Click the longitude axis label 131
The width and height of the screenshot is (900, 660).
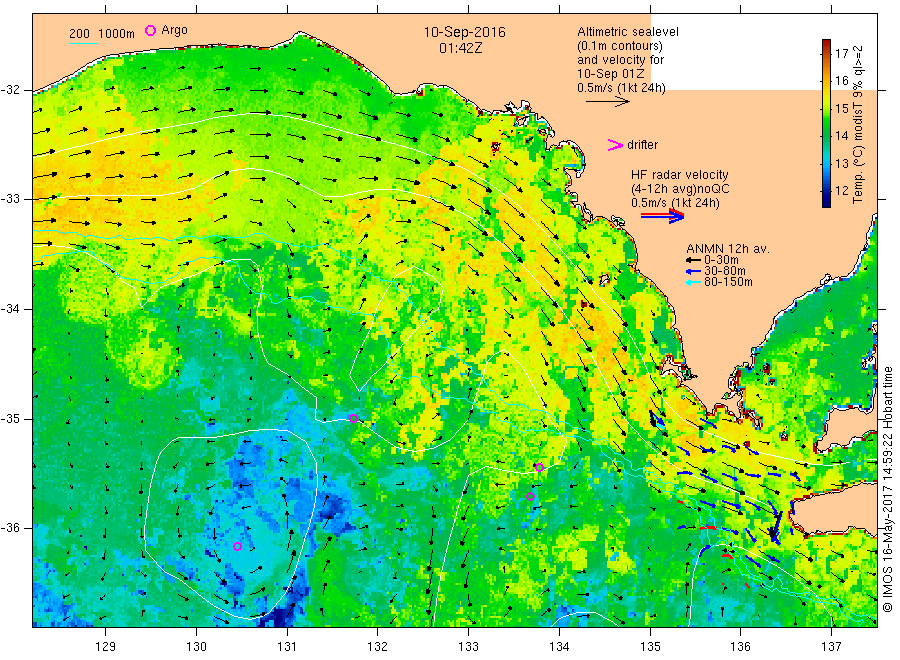click(287, 646)
